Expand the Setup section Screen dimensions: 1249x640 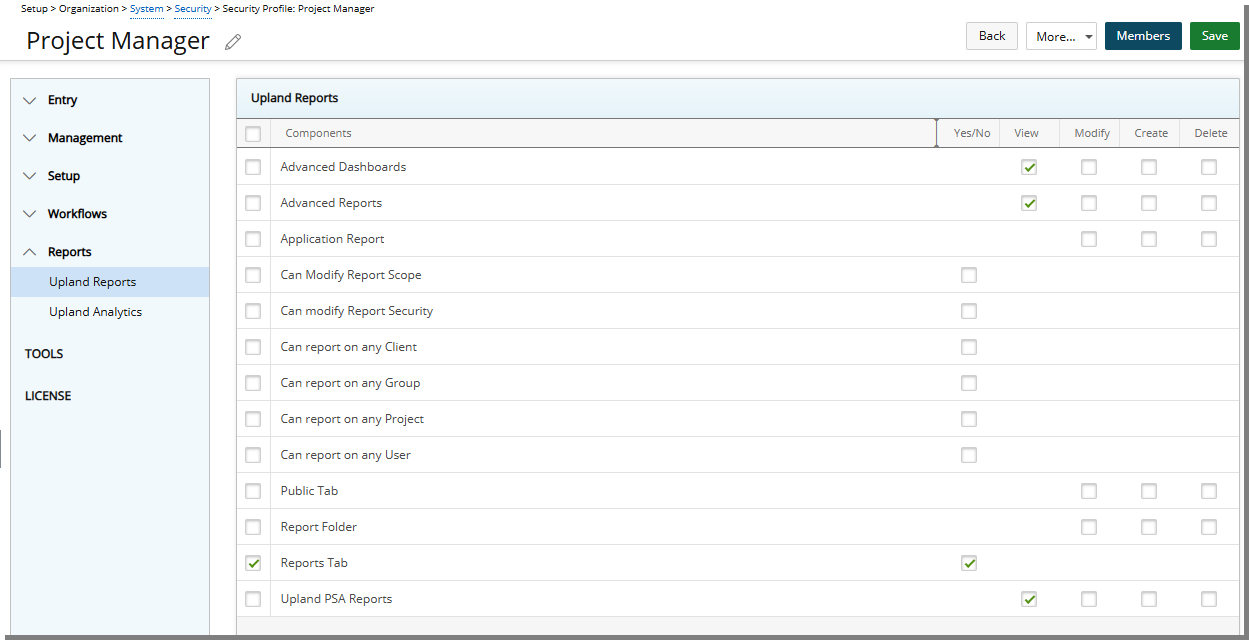[65, 175]
